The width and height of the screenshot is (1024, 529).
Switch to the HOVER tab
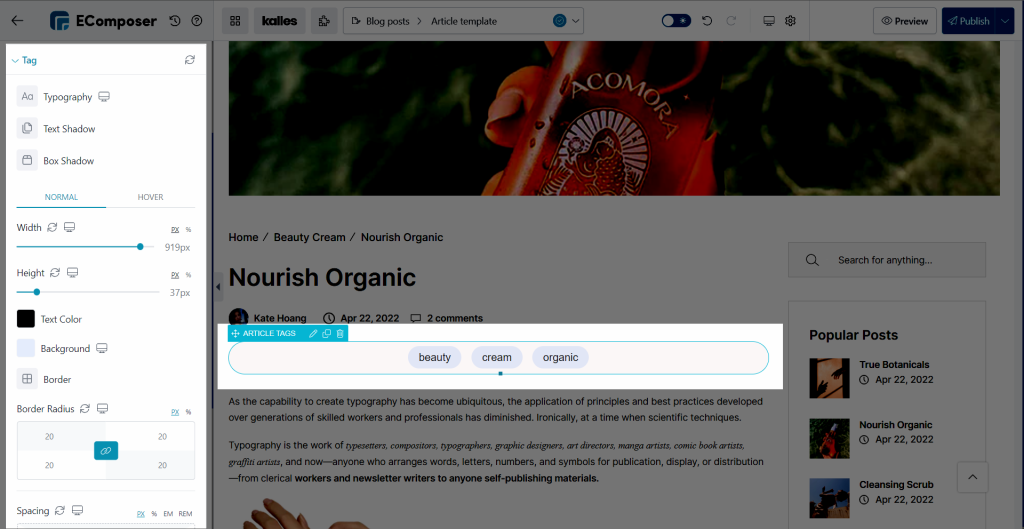click(x=150, y=197)
